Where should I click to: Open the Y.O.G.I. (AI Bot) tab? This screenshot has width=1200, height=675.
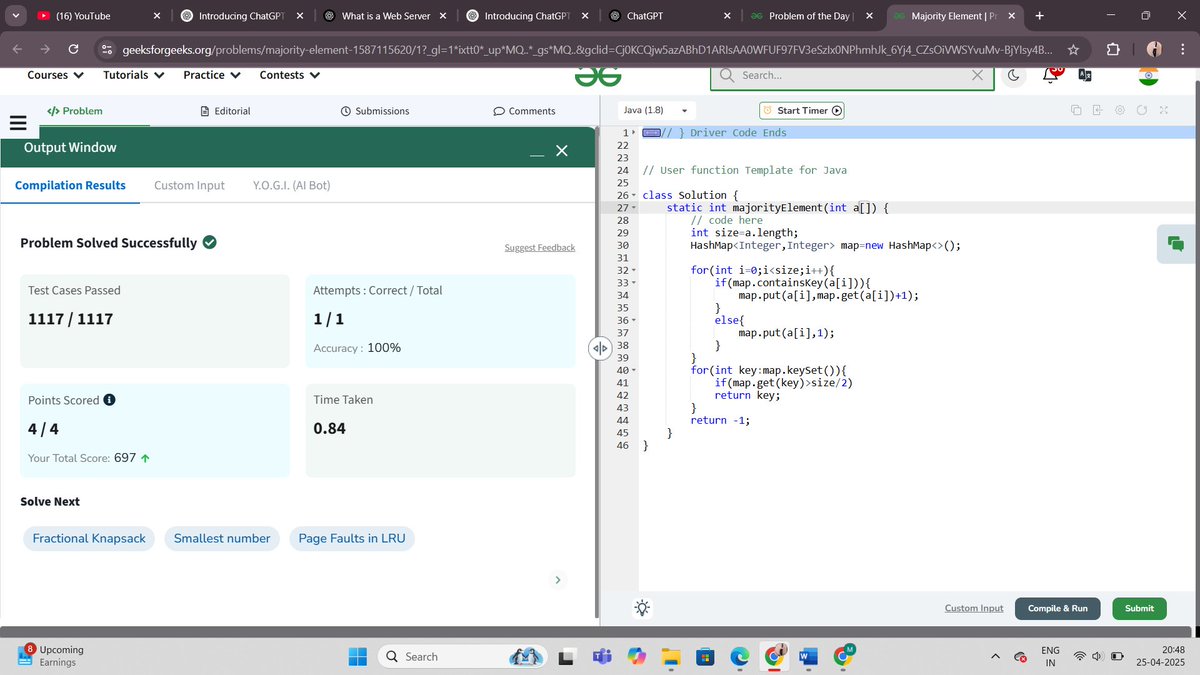point(292,185)
